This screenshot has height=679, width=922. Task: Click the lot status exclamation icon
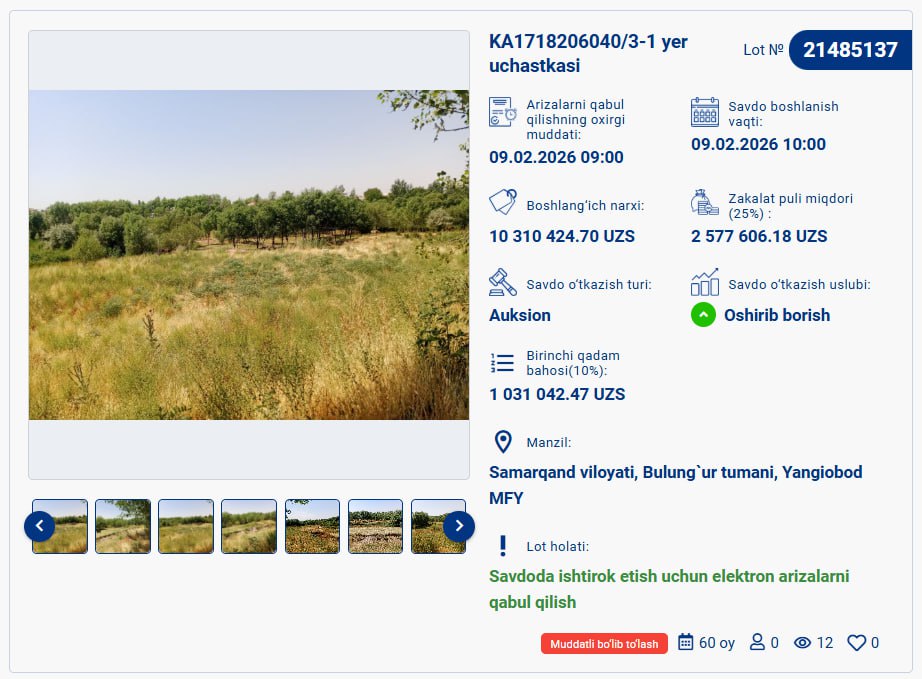point(503,545)
